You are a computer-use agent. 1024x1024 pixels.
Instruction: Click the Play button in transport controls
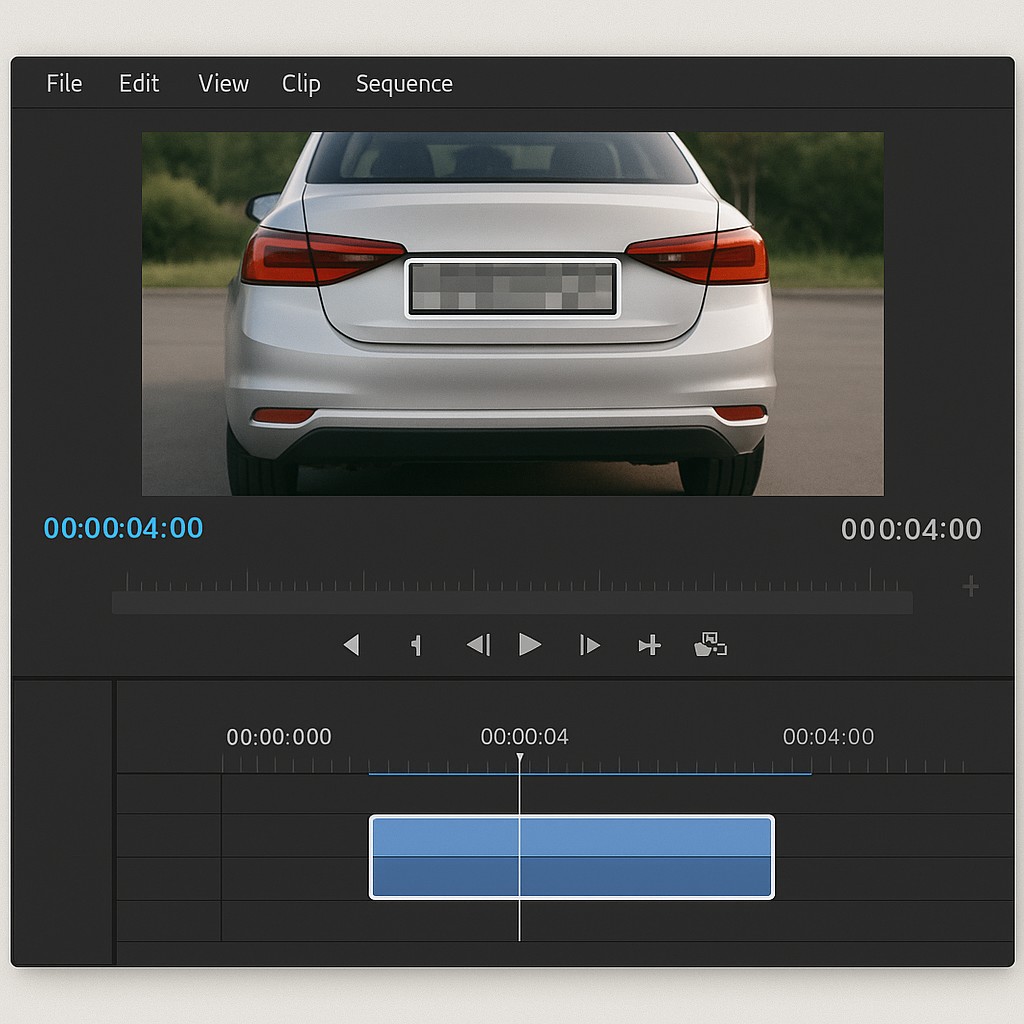pyautogui.click(x=530, y=645)
